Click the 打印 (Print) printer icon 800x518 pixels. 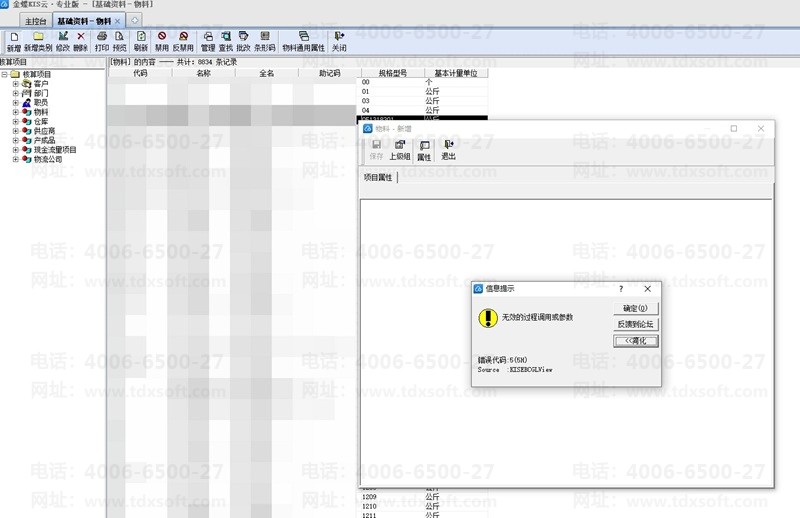tap(102, 36)
